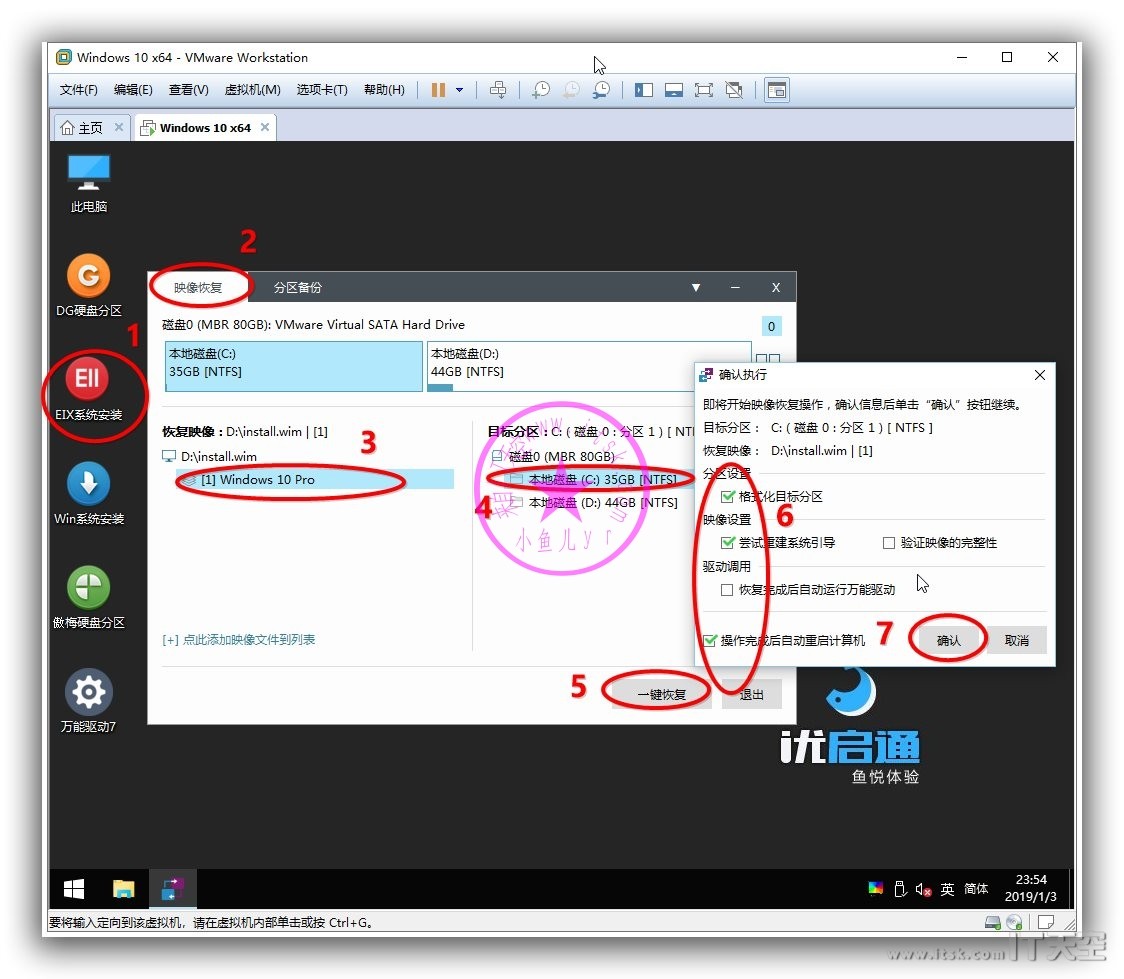Screen dimensions: 1124x979
Task: Open the Windows Start menu
Action: tap(74, 889)
